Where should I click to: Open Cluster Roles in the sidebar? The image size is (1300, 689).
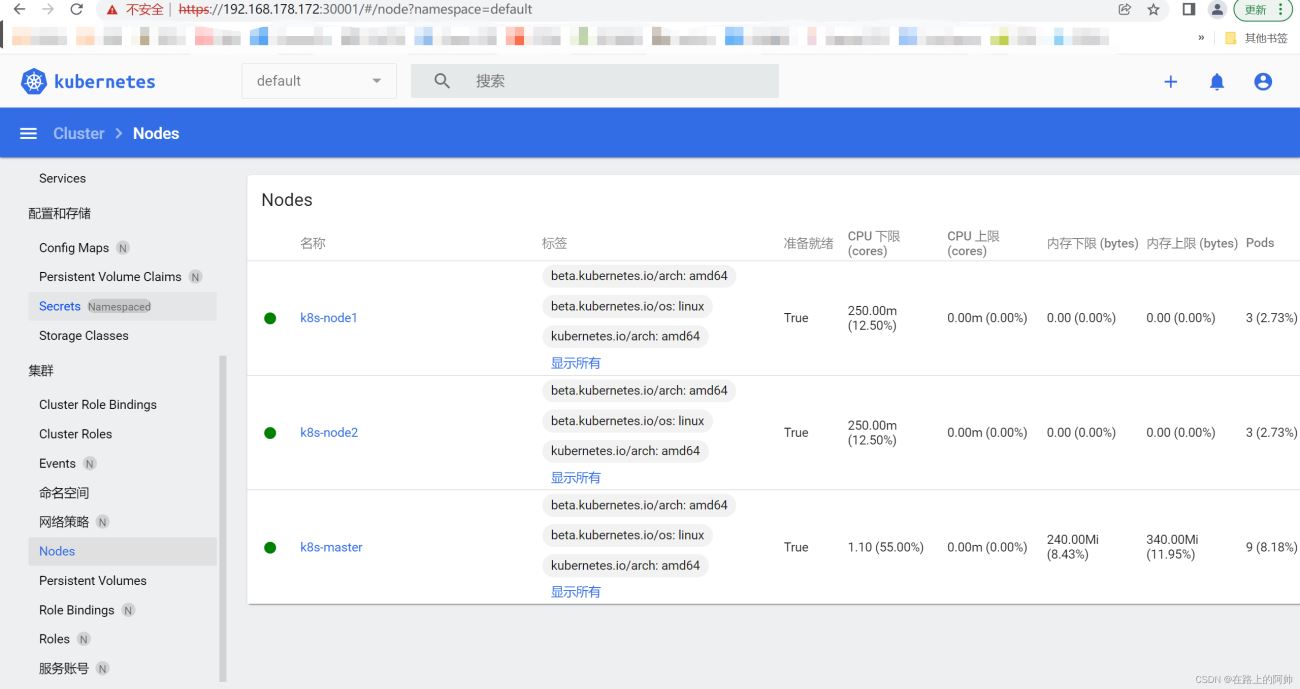(x=76, y=434)
